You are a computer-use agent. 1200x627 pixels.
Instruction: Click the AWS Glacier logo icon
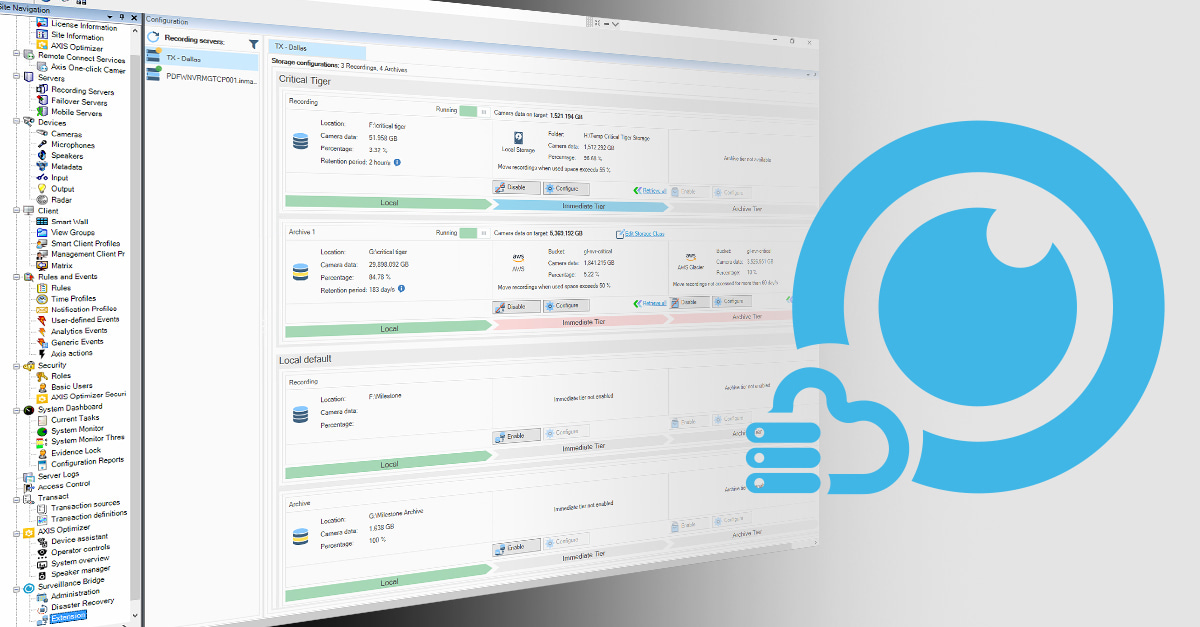(x=691, y=257)
